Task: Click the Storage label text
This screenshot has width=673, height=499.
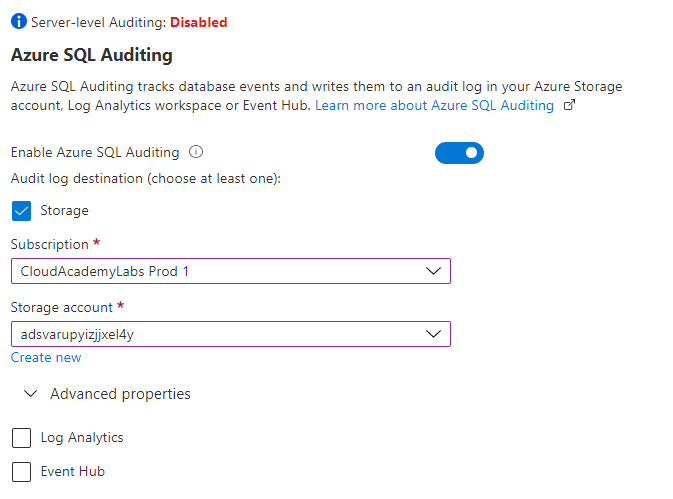Action: [x=64, y=211]
